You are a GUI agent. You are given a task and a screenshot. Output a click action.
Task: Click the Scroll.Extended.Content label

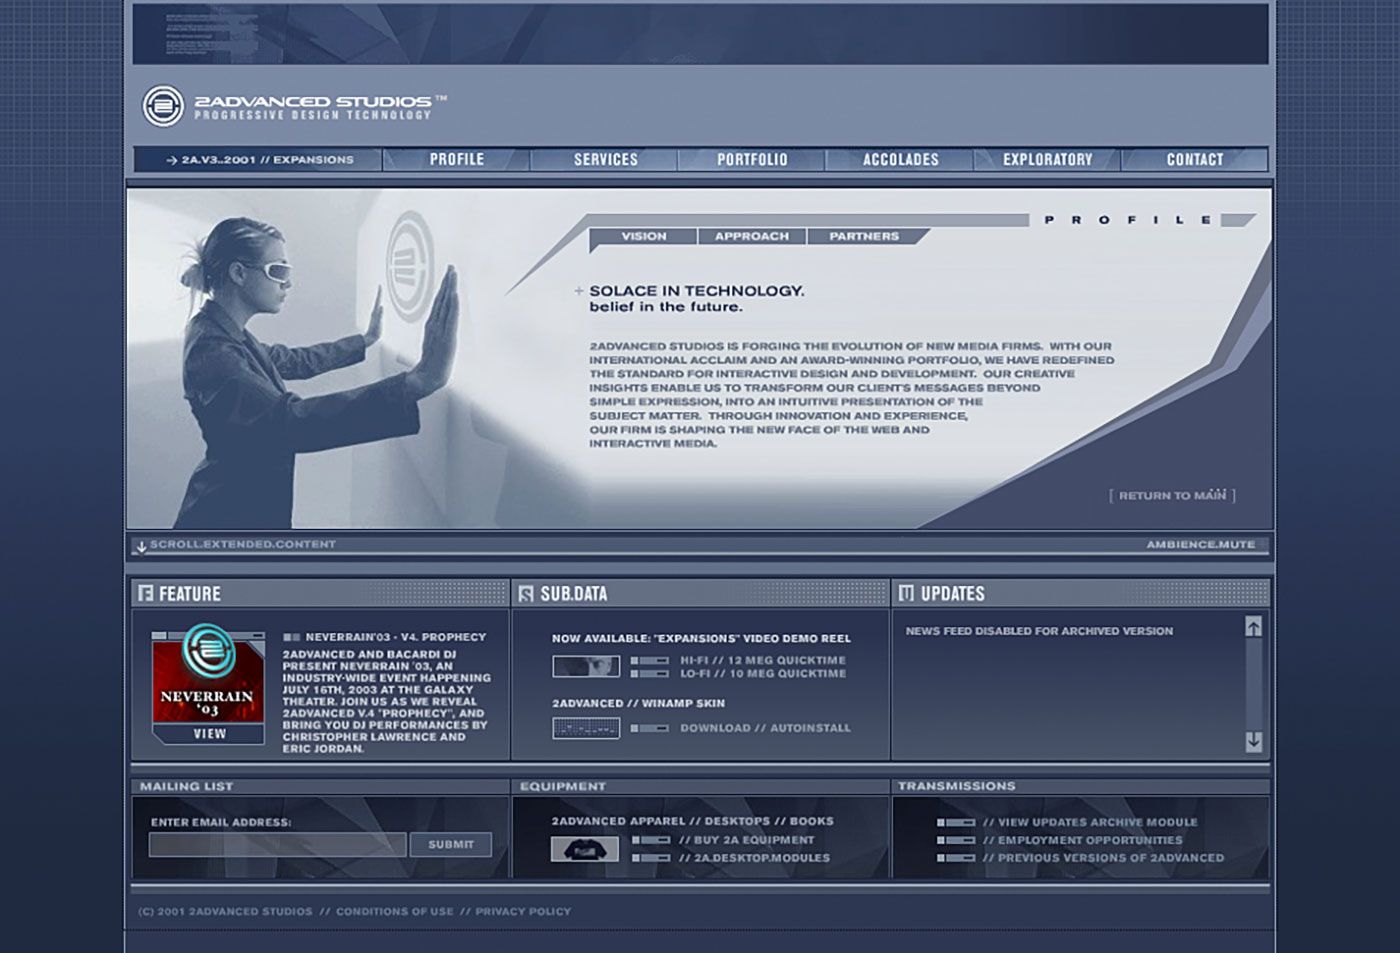pyautogui.click(x=243, y=544)
